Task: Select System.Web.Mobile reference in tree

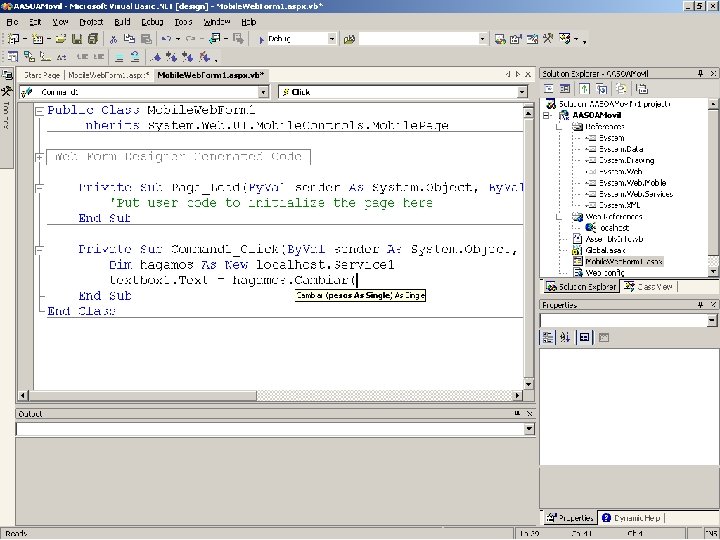Action: (x=632, y=183)
